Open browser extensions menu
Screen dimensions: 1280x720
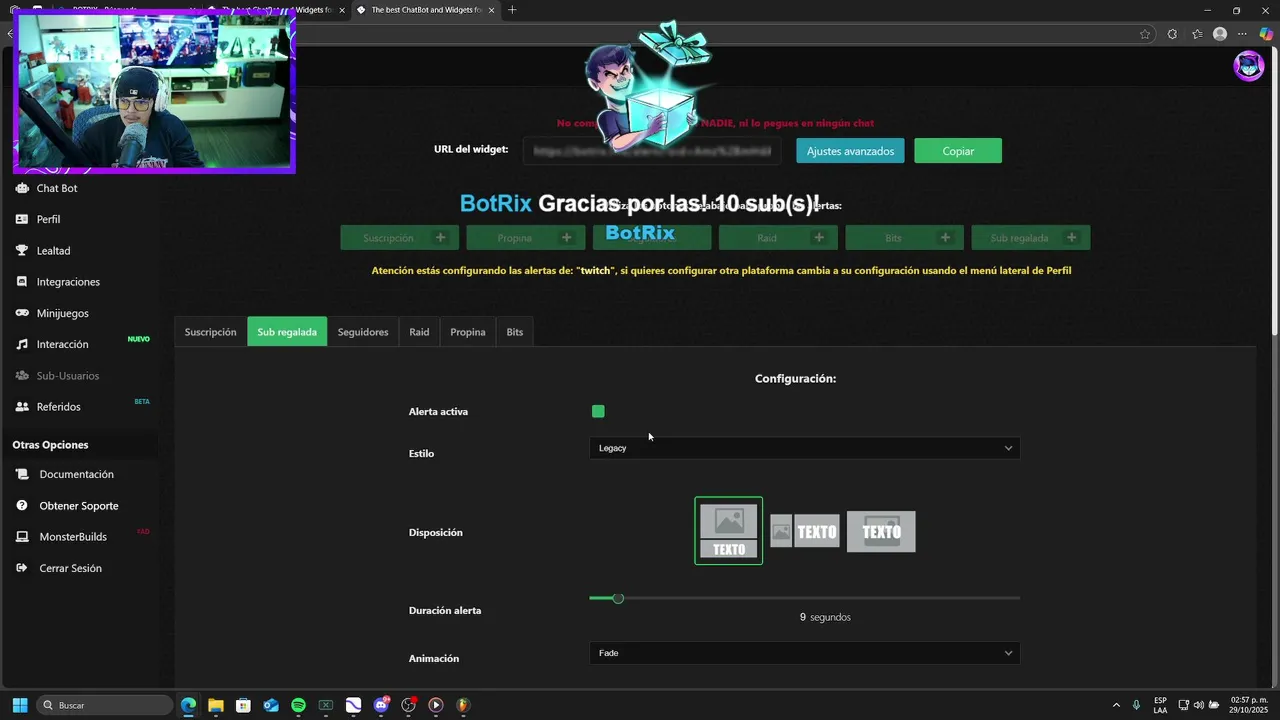1172,34
